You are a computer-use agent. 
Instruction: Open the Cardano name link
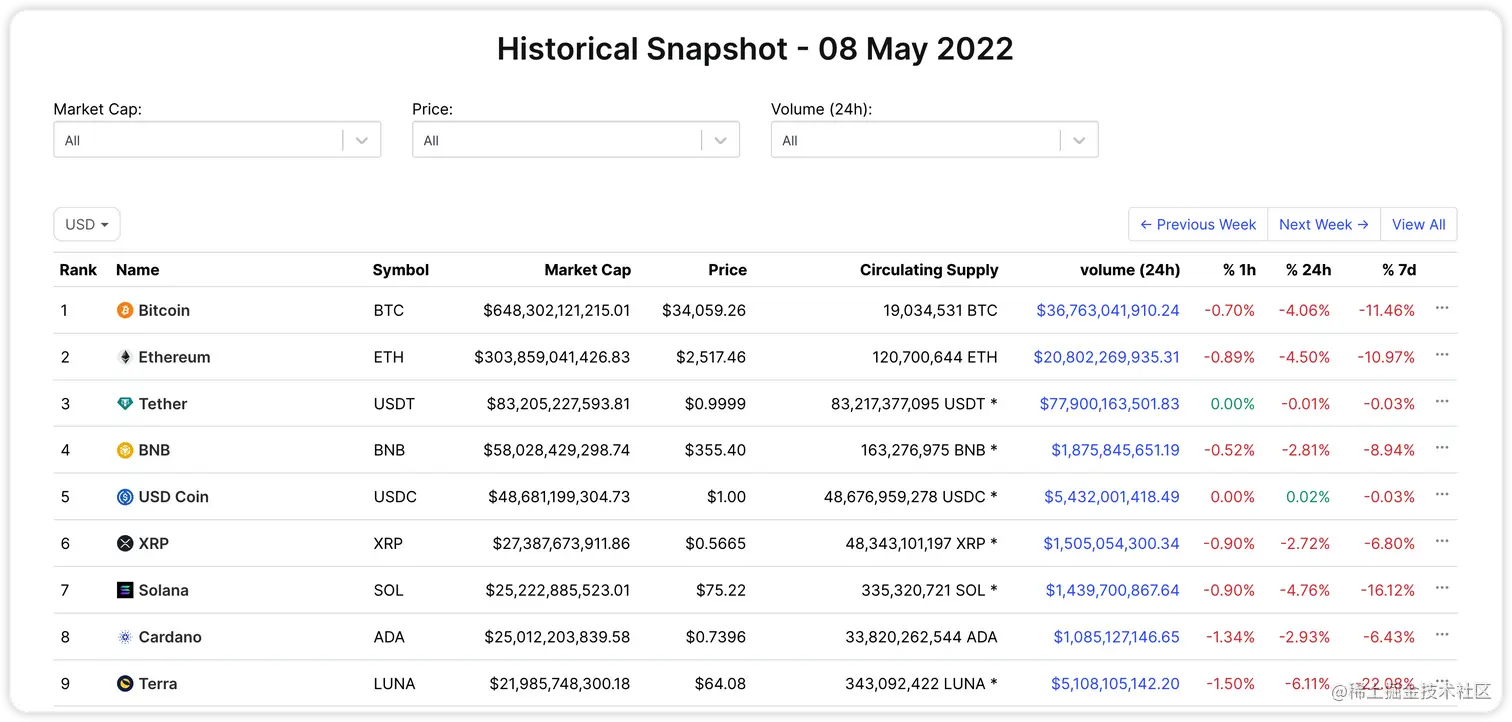(x=170, y=637)
